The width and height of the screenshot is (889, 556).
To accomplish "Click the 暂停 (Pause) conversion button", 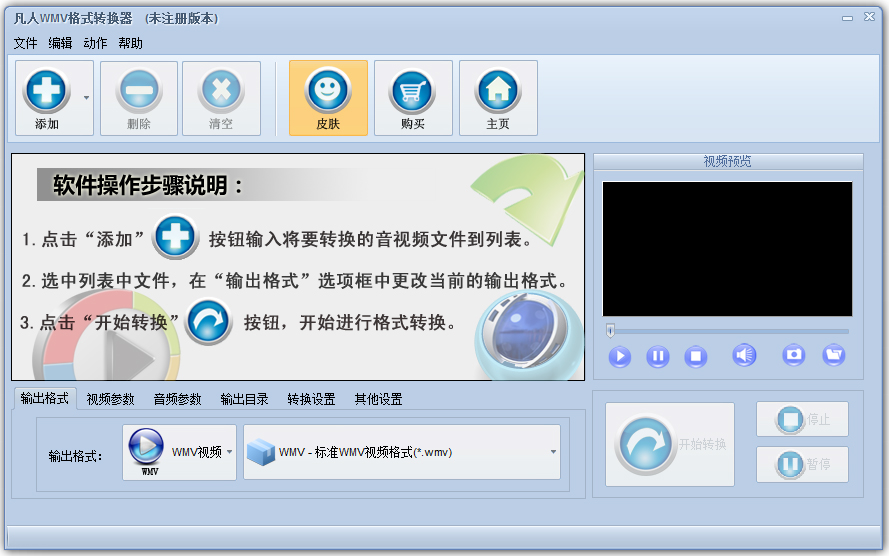I will [x=802, y=464].
